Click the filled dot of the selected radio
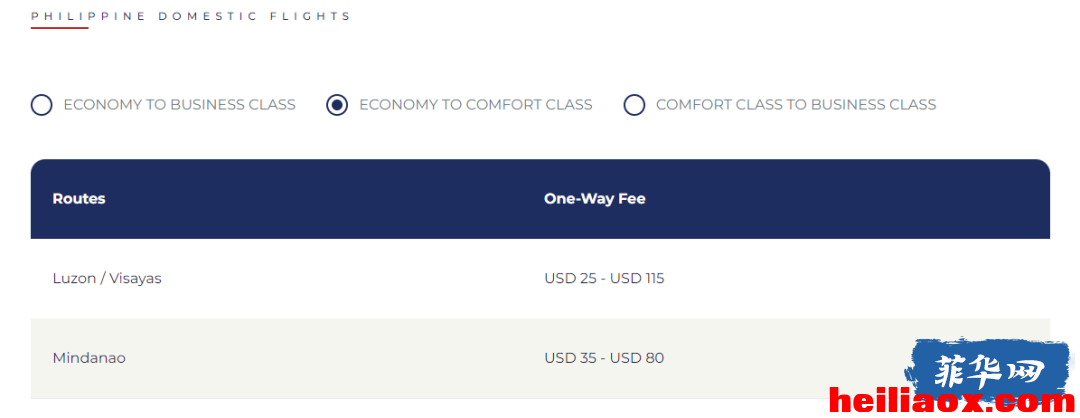This screenshot has width=1080, height=418. [337, 105]
